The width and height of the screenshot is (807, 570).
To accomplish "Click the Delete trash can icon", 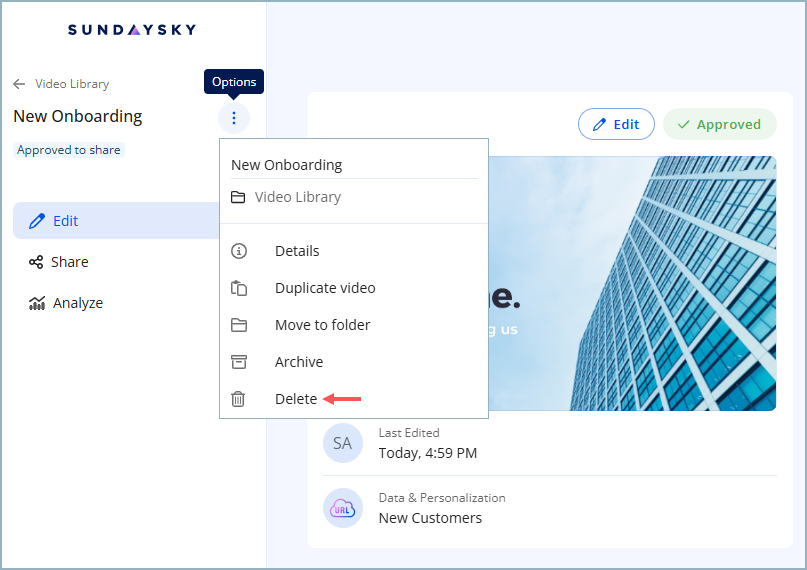I will (238, 399).
